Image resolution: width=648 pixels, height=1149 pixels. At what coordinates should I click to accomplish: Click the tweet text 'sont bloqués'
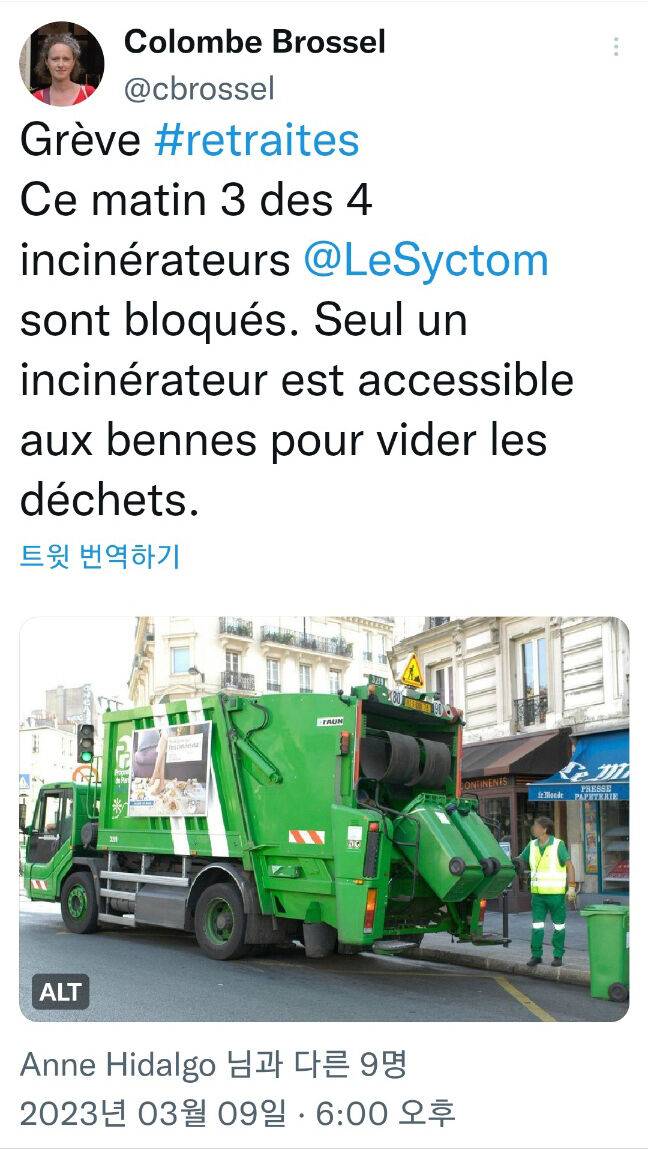(x=158, y=321)
